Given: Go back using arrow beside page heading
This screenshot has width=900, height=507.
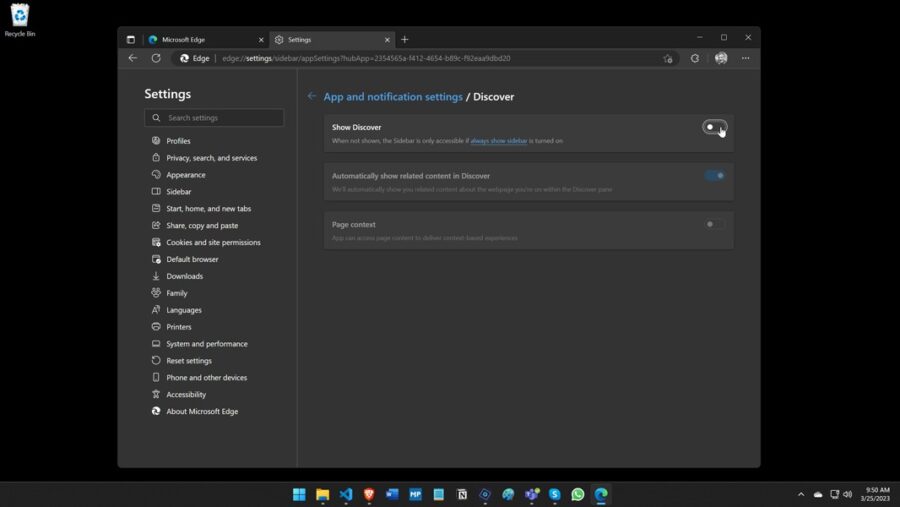Looking at the screenshot, I should 312,97.
